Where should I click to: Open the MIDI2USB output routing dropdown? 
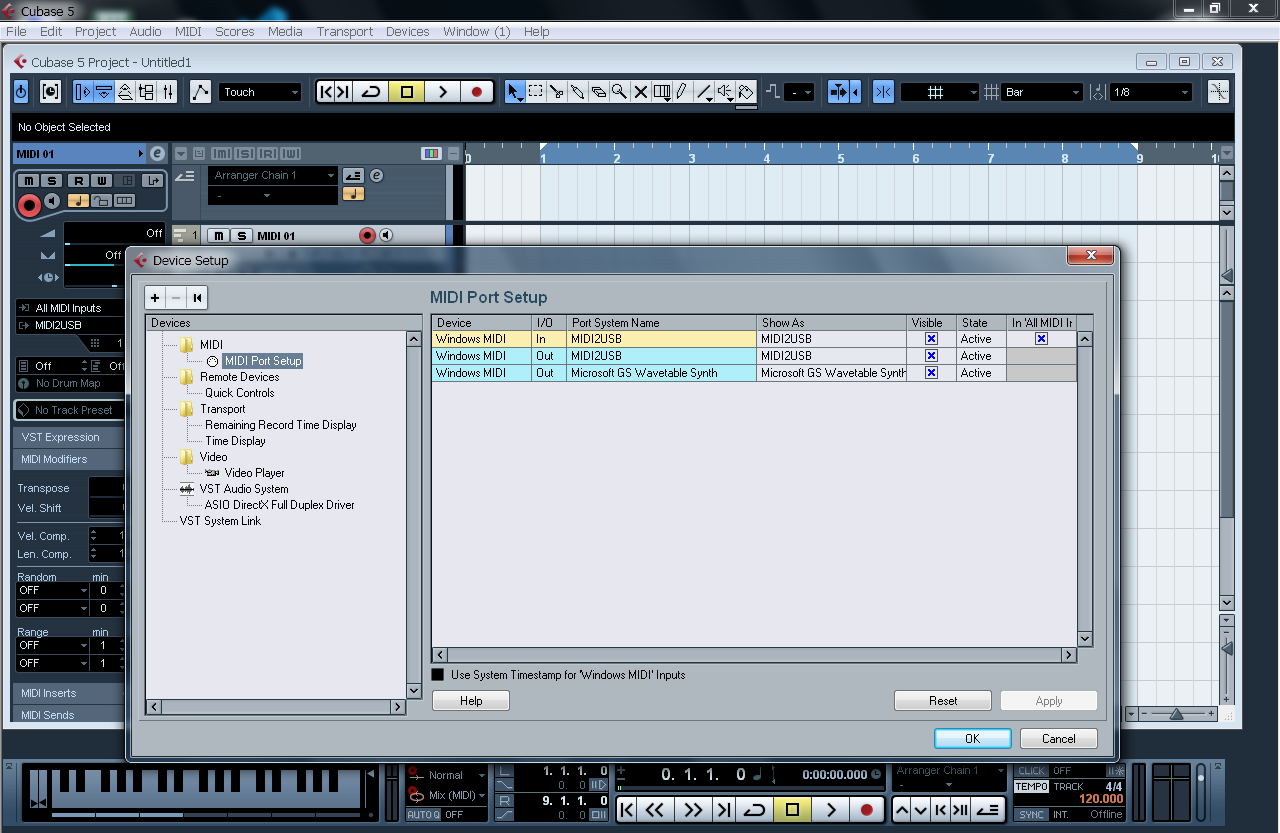point(70,325)
